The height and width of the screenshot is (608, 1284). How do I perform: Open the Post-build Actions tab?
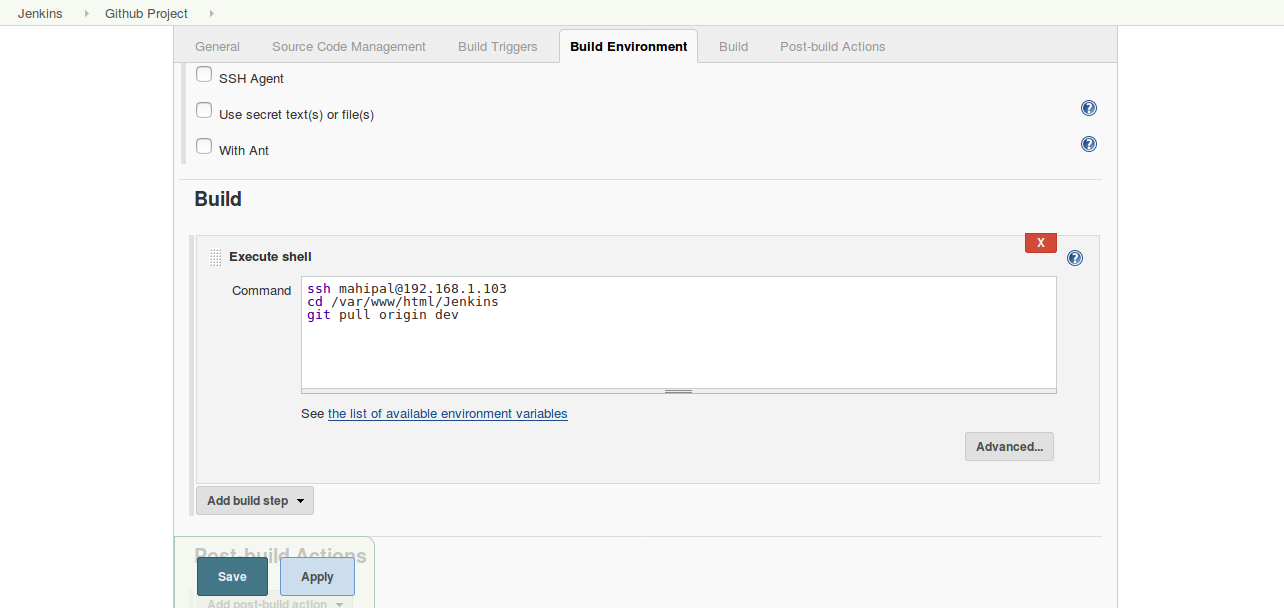tap(833, 46)
